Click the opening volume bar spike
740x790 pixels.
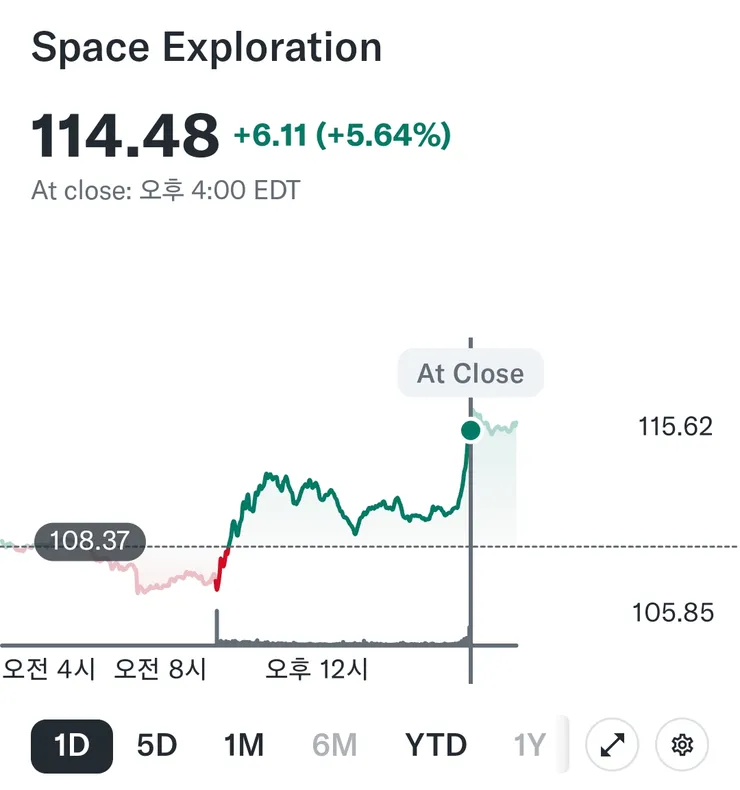tap(217, 626)
